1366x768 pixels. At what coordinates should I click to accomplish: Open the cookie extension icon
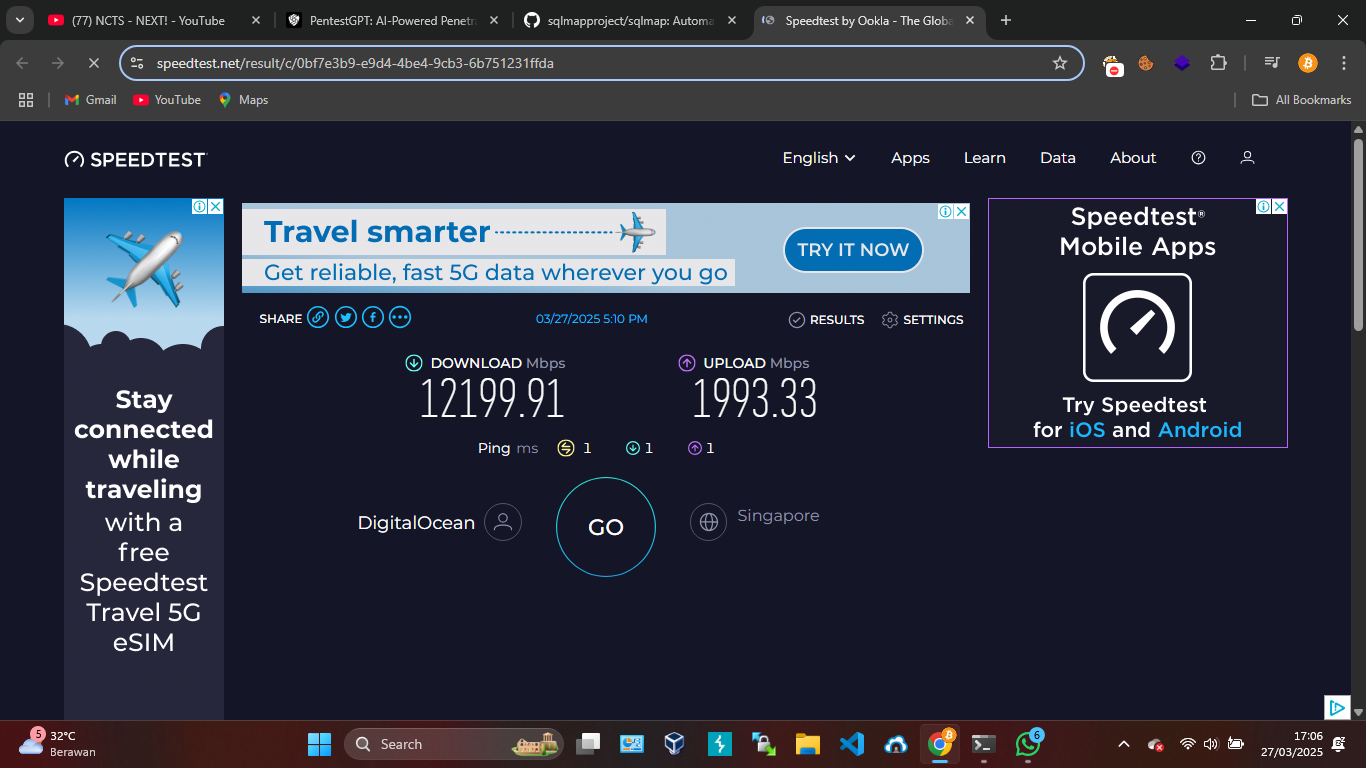pyautogui.click(x=1146, y=63)
